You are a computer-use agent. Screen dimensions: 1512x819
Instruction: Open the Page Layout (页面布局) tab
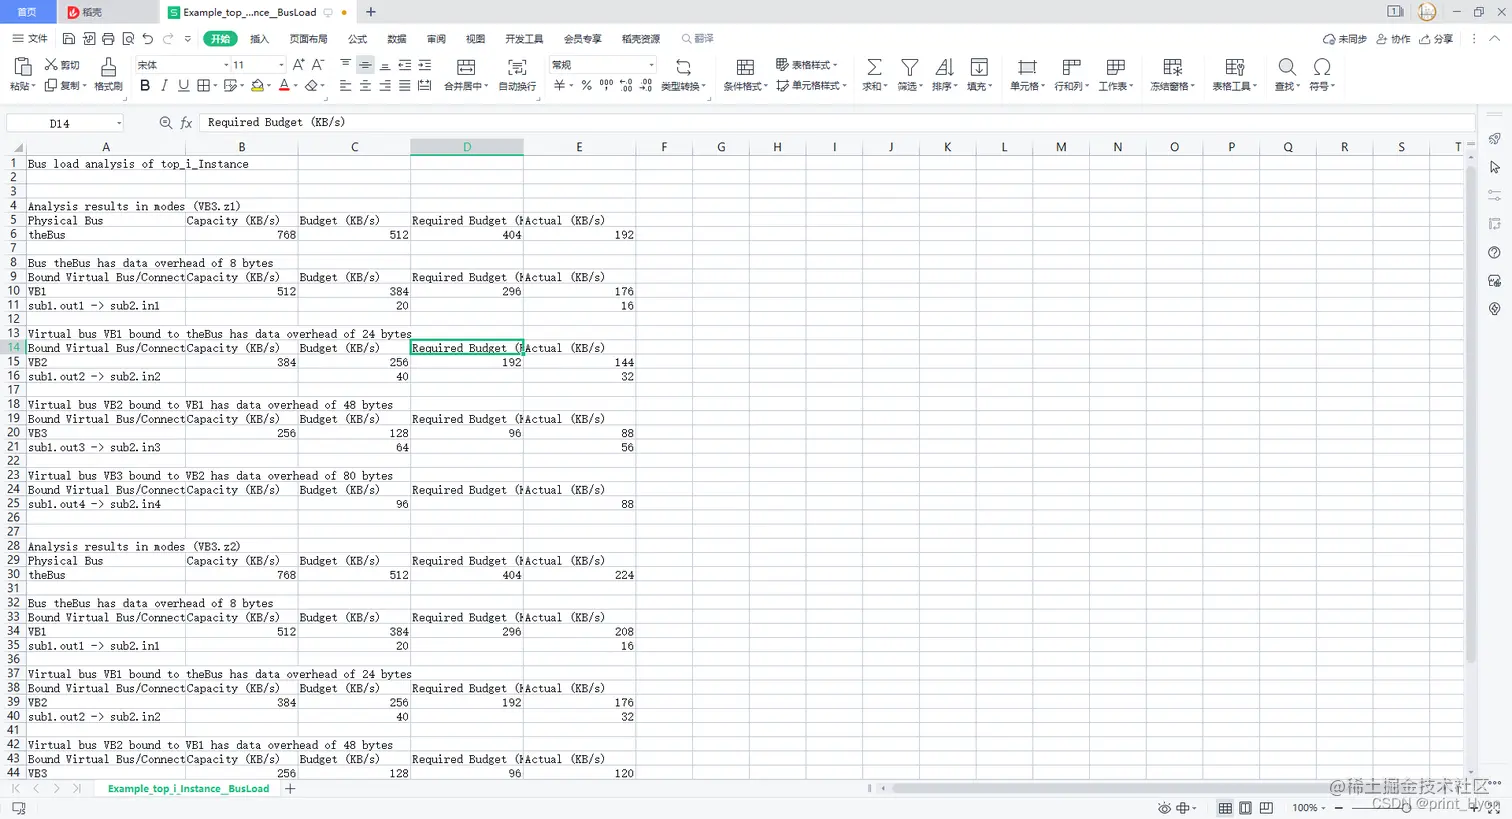coord(308,39)
